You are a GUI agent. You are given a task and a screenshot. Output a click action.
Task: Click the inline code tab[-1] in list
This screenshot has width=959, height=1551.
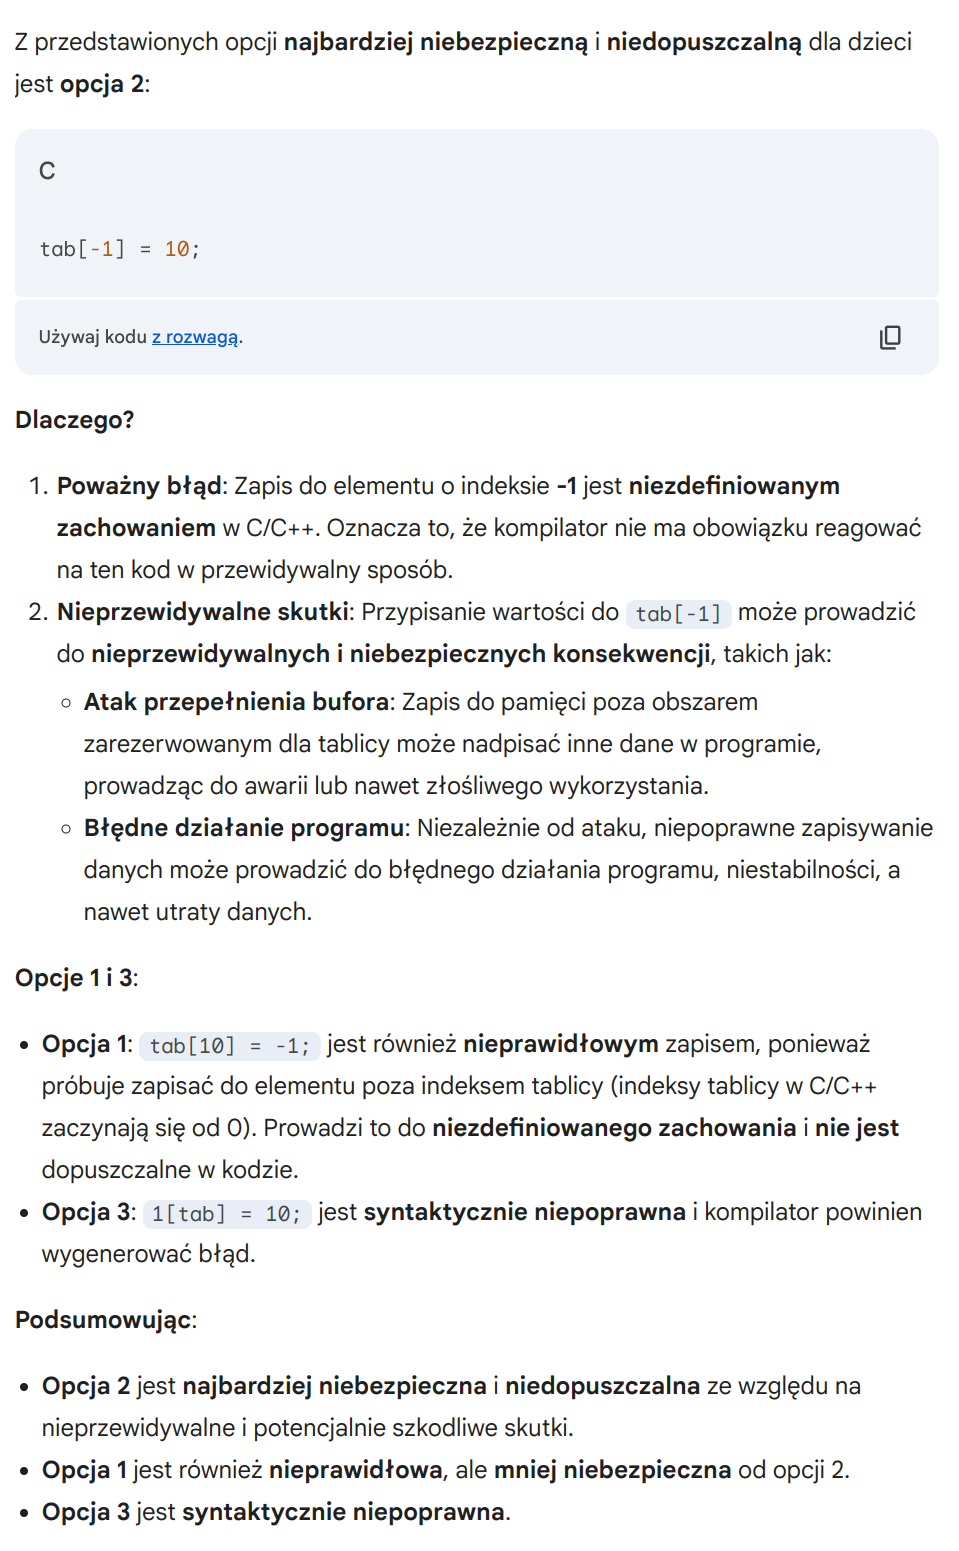point(678,613)
